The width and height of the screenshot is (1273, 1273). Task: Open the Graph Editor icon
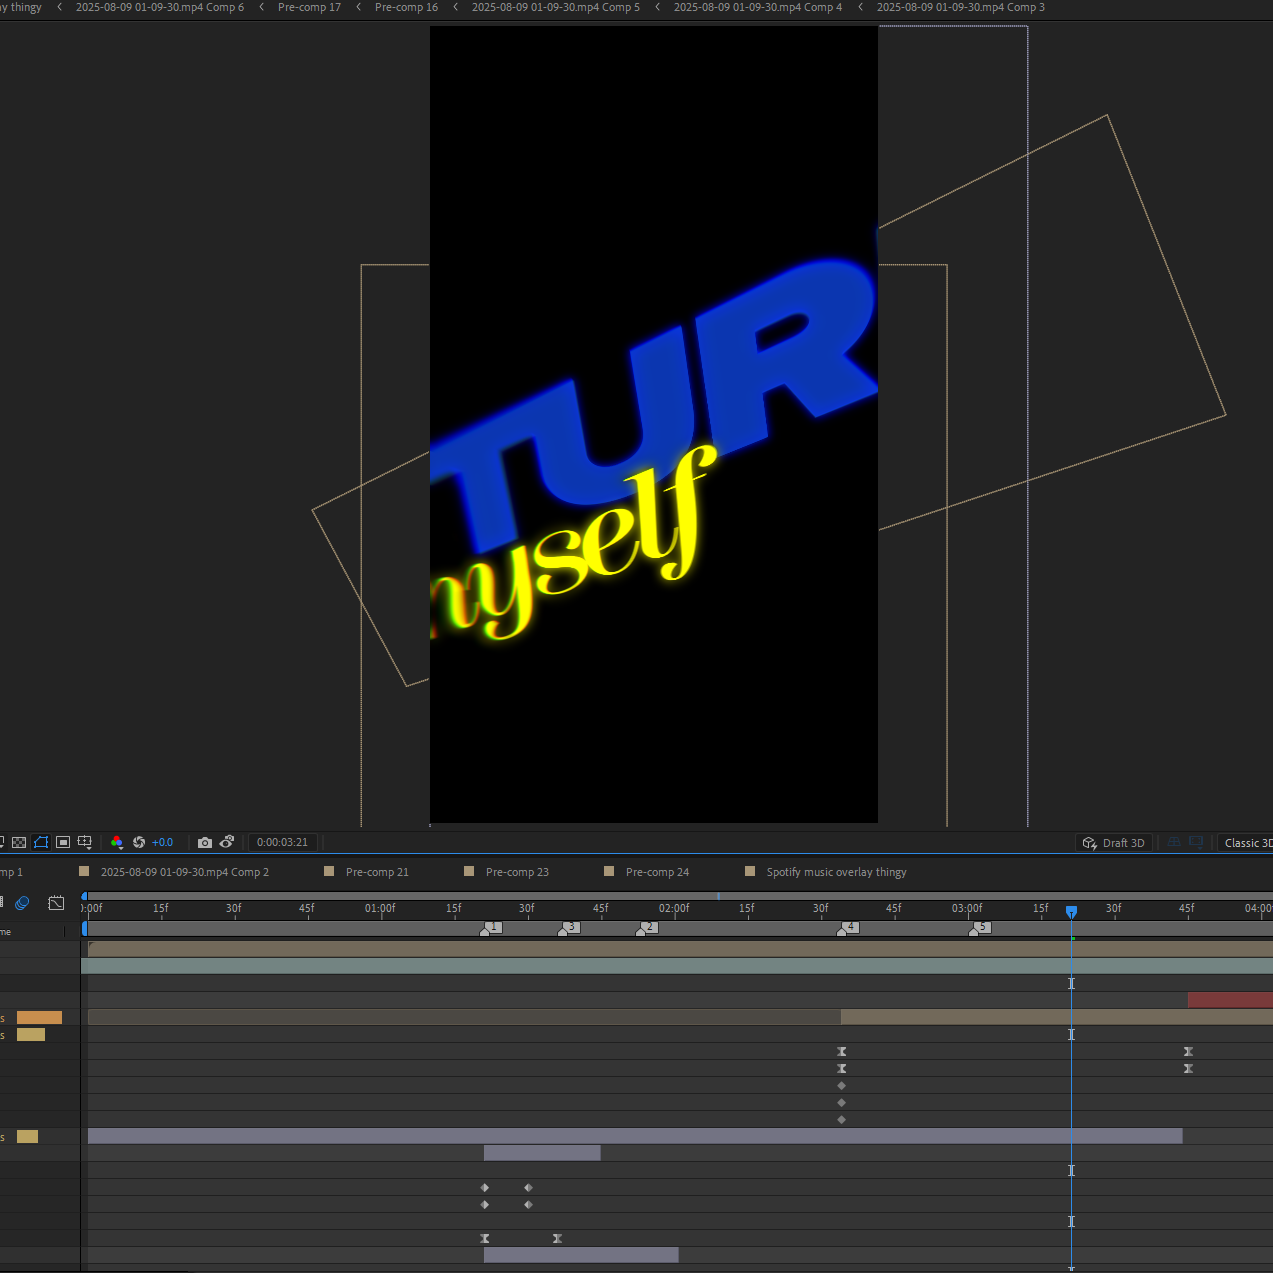coord(56,903)
